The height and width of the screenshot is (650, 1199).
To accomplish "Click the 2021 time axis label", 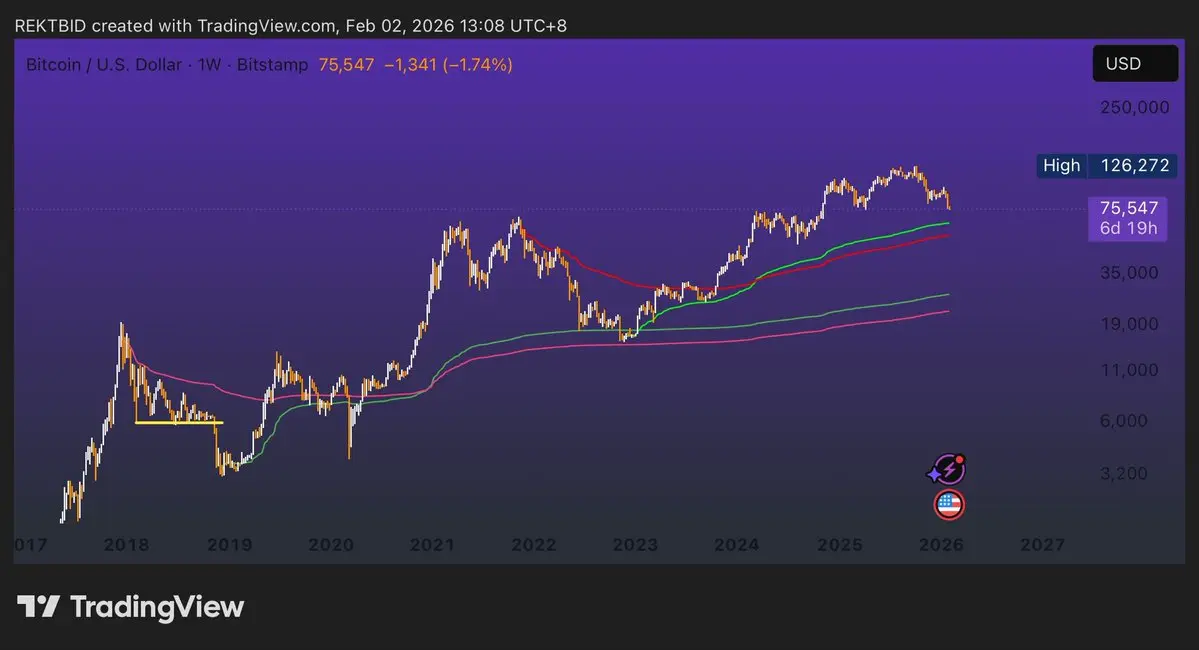I will coord(432,544).
